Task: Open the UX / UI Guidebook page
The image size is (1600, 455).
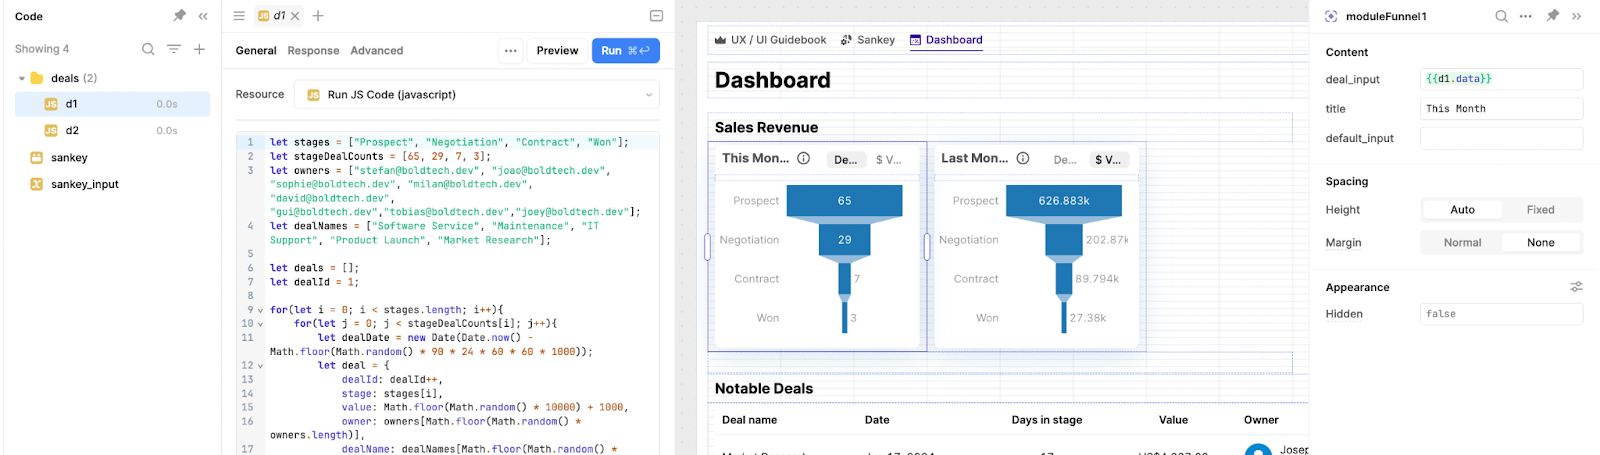Action: click(x=770, y=40)
